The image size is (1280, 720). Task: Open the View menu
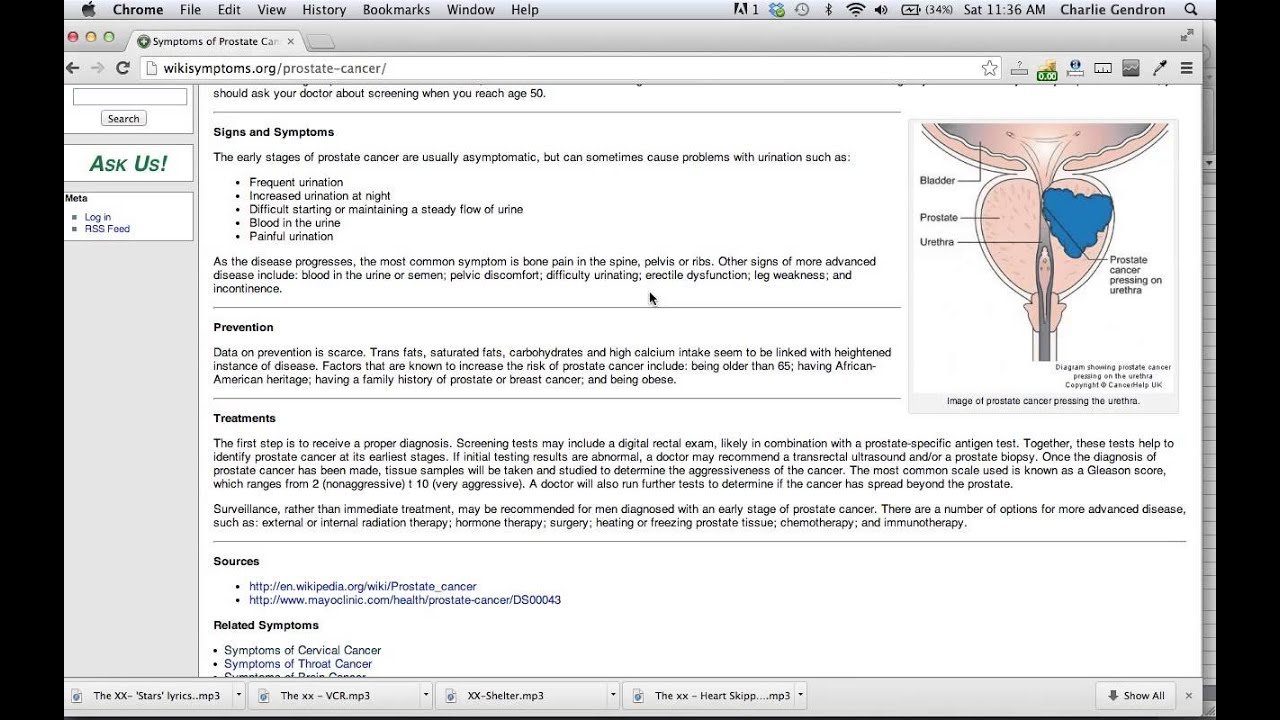coord(272,10)
